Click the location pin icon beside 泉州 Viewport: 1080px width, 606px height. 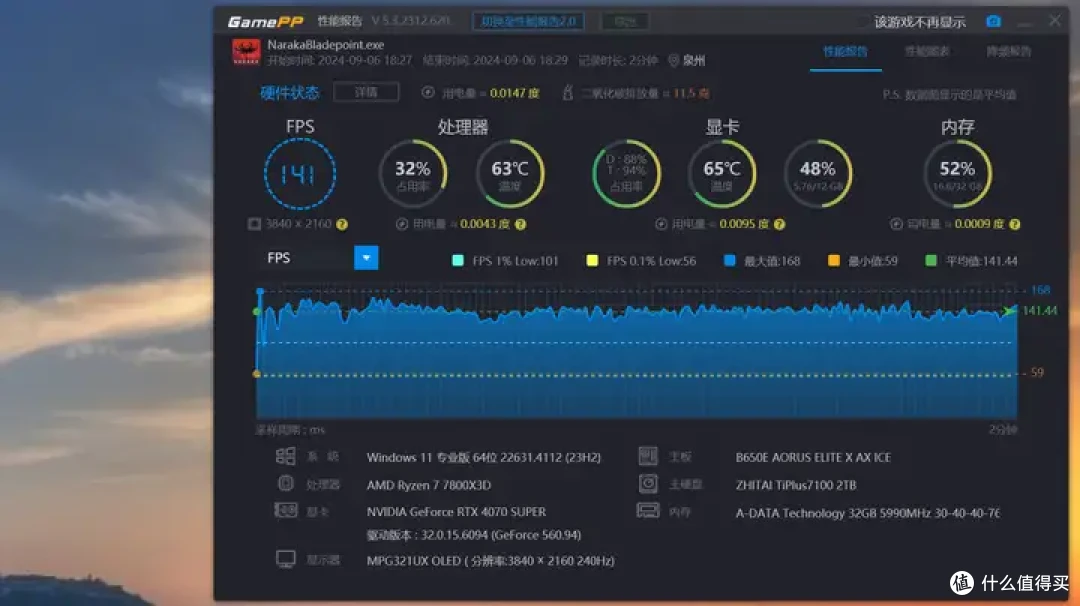point(674,61)
